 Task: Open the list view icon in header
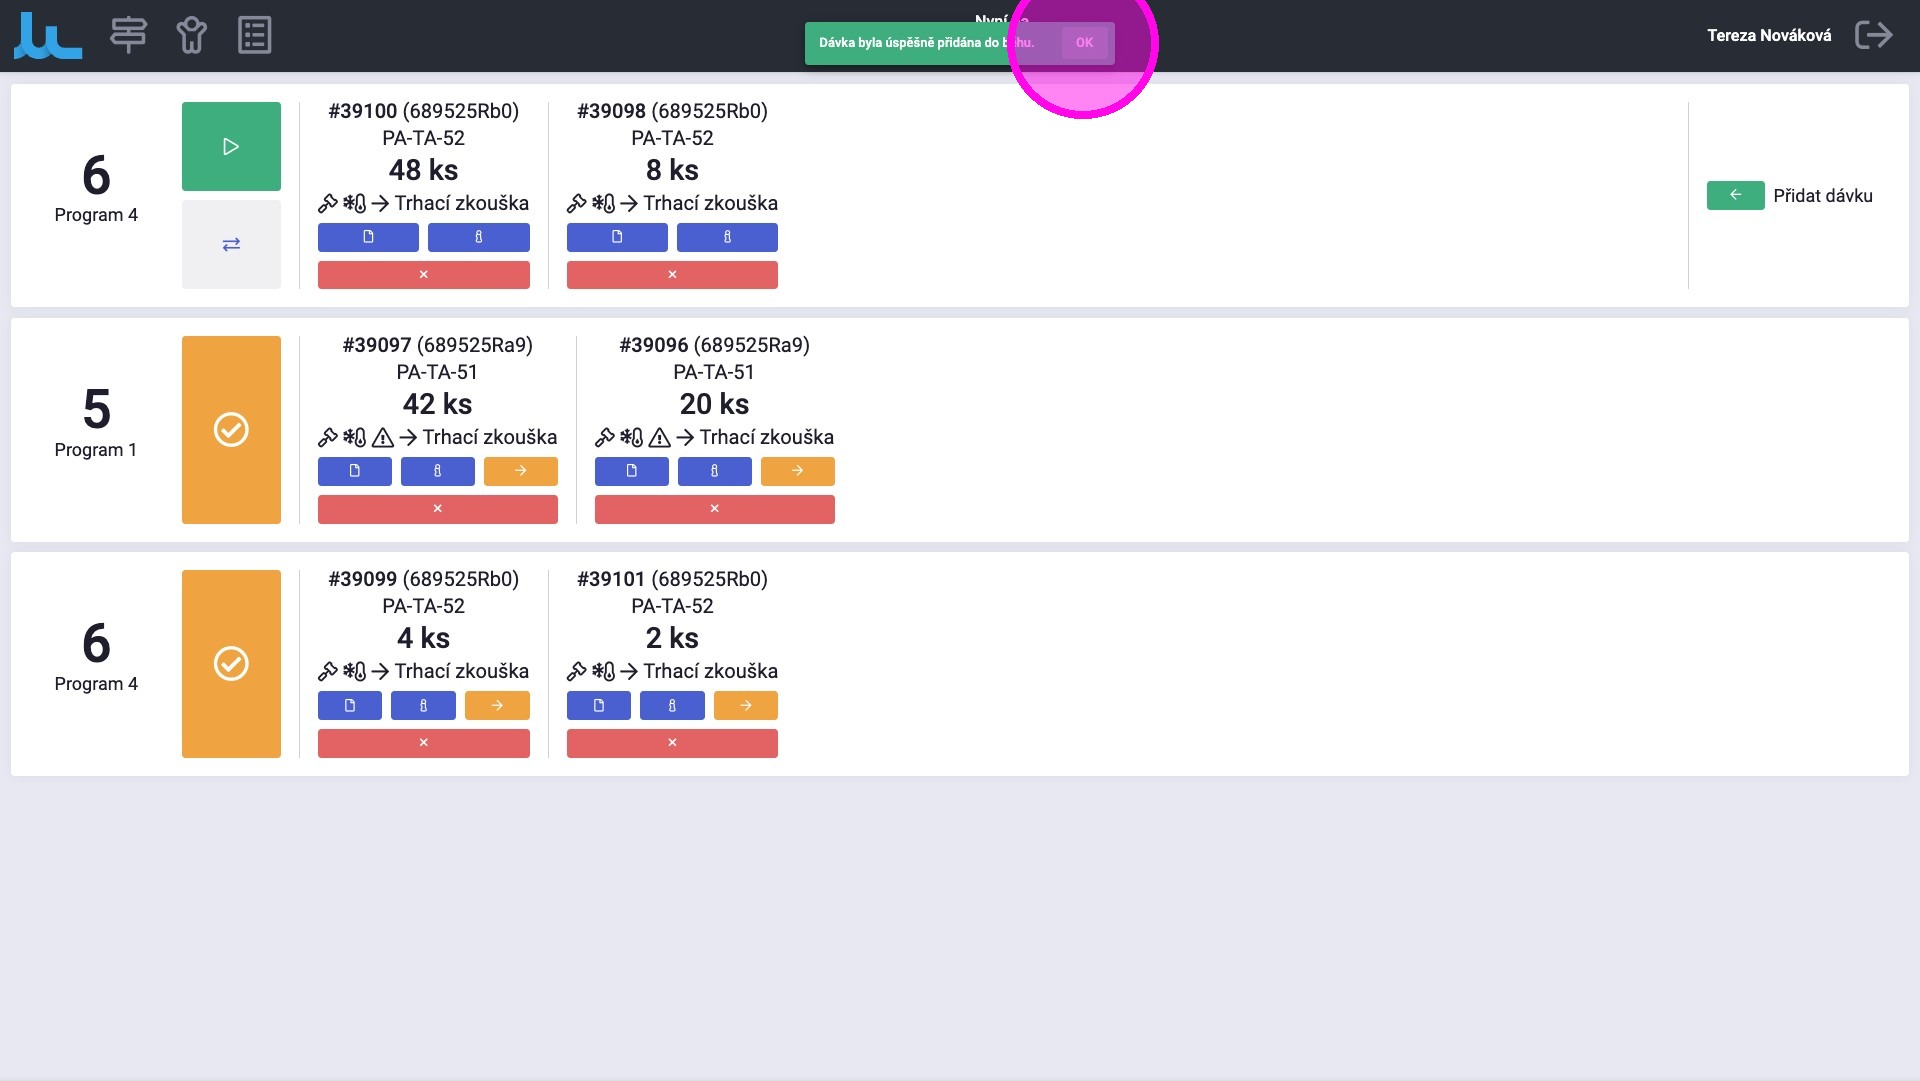254,35
